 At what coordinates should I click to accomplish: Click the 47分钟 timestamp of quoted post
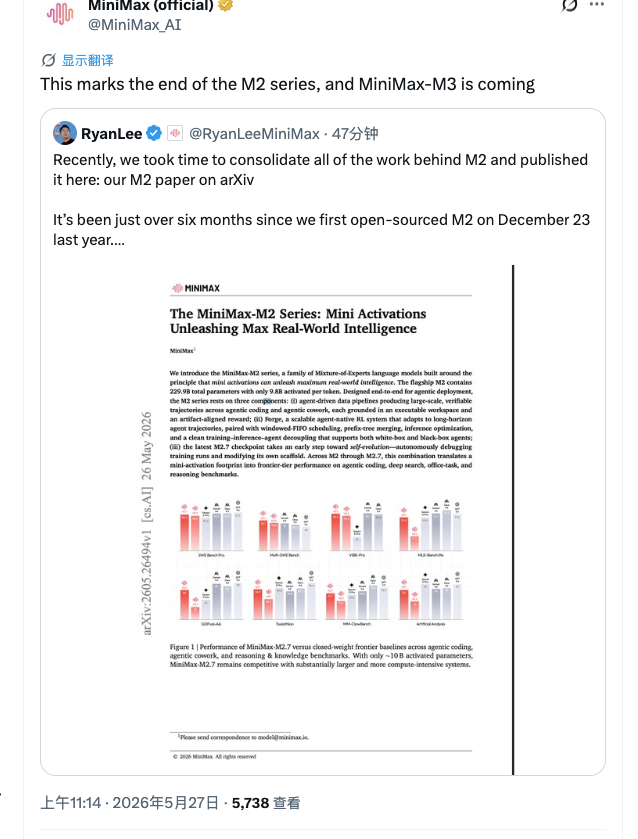click(355, 133)
